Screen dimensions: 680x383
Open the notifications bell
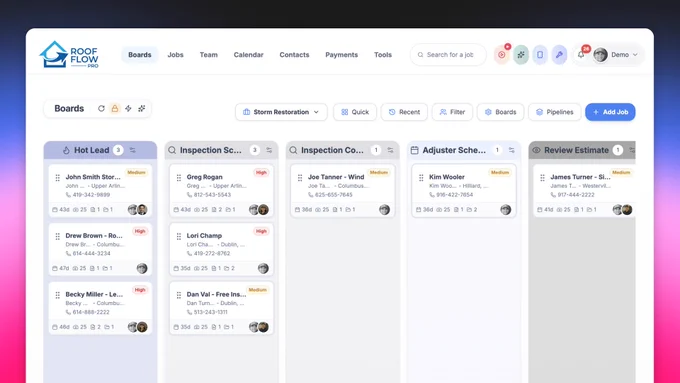581,55
